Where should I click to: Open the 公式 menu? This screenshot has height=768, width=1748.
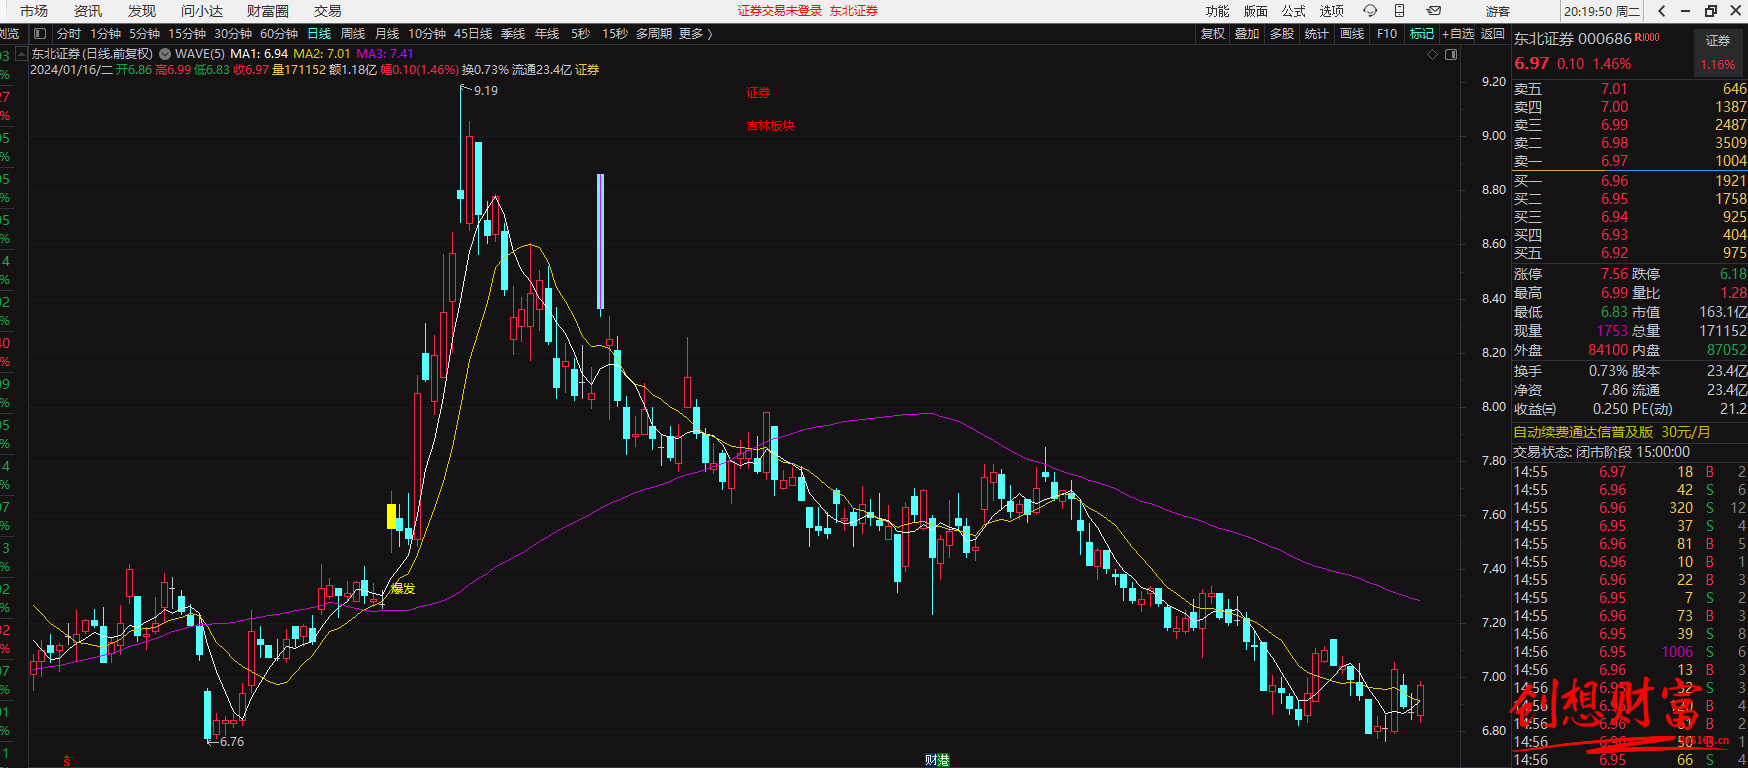click(x=1294, y=11)
